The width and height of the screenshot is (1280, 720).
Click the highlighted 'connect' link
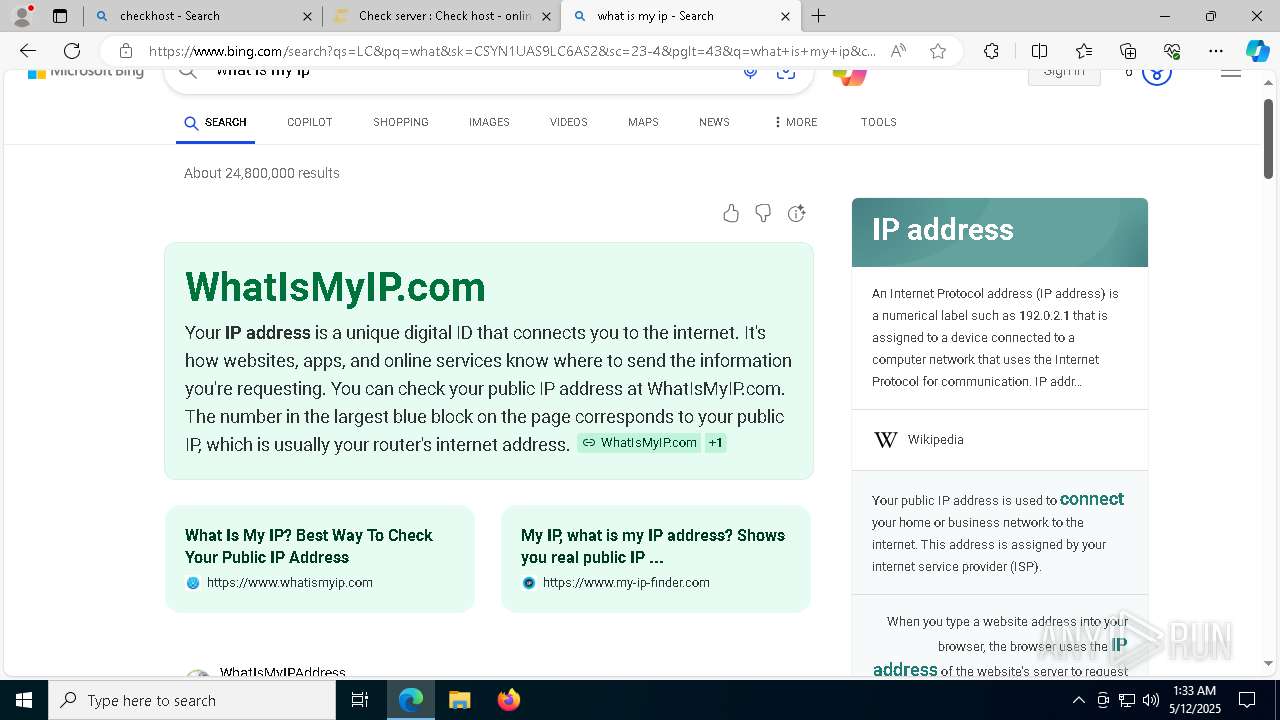pos(1092,499)
